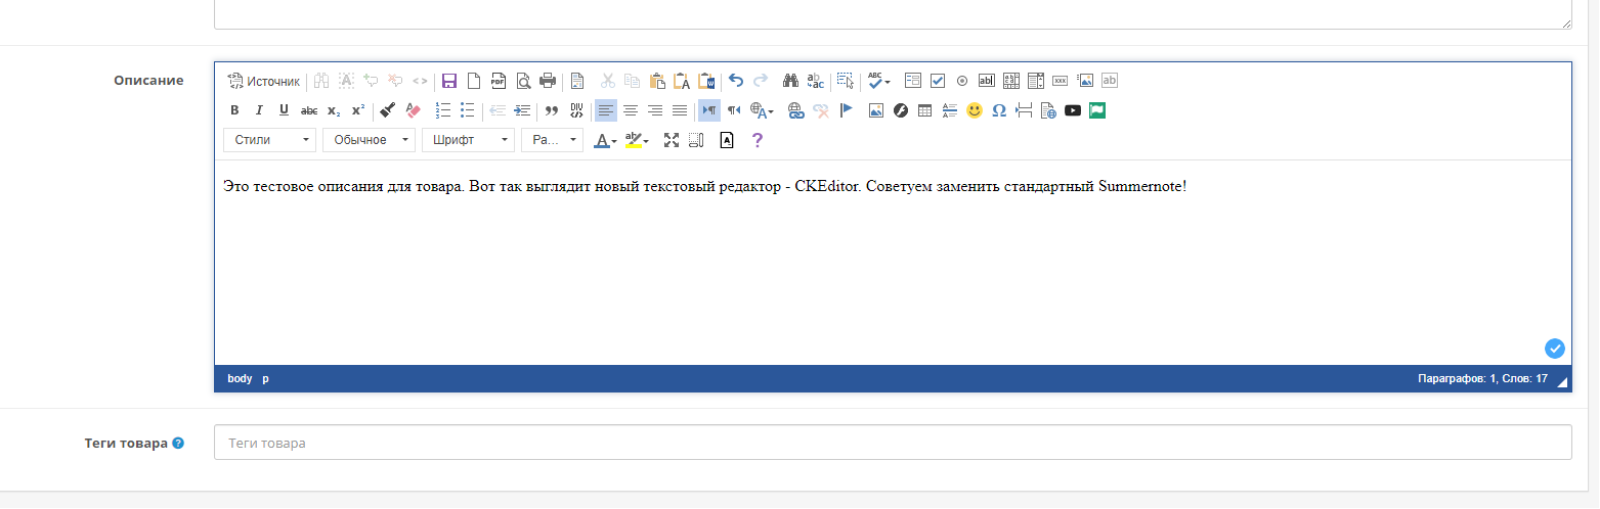Insert a radio button form element

pos(962,81)
